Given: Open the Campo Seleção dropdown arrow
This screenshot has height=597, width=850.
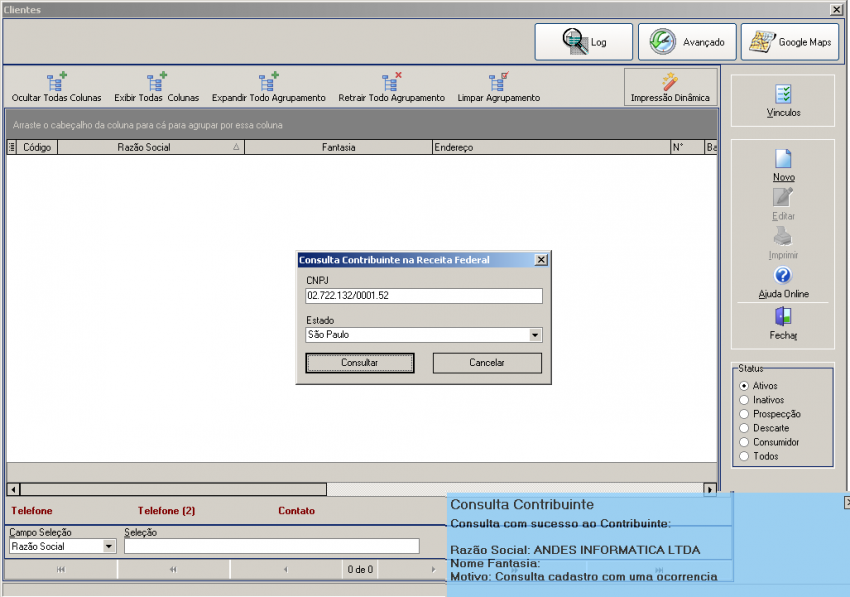Looking at the screenshot, I should click(x=108, y=546).
